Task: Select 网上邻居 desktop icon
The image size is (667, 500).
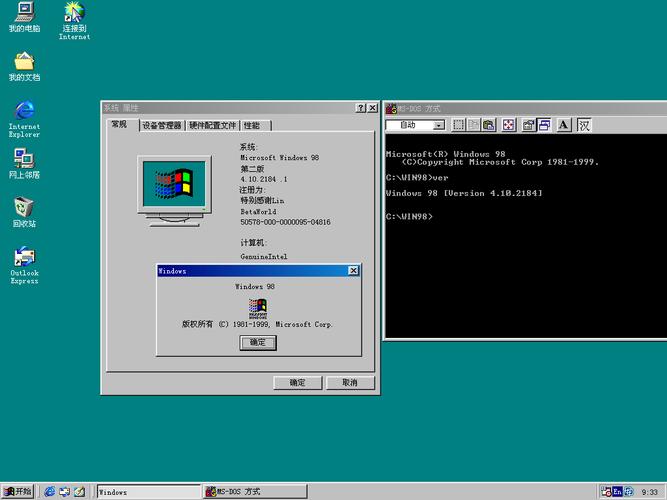Action: point(24,164)
